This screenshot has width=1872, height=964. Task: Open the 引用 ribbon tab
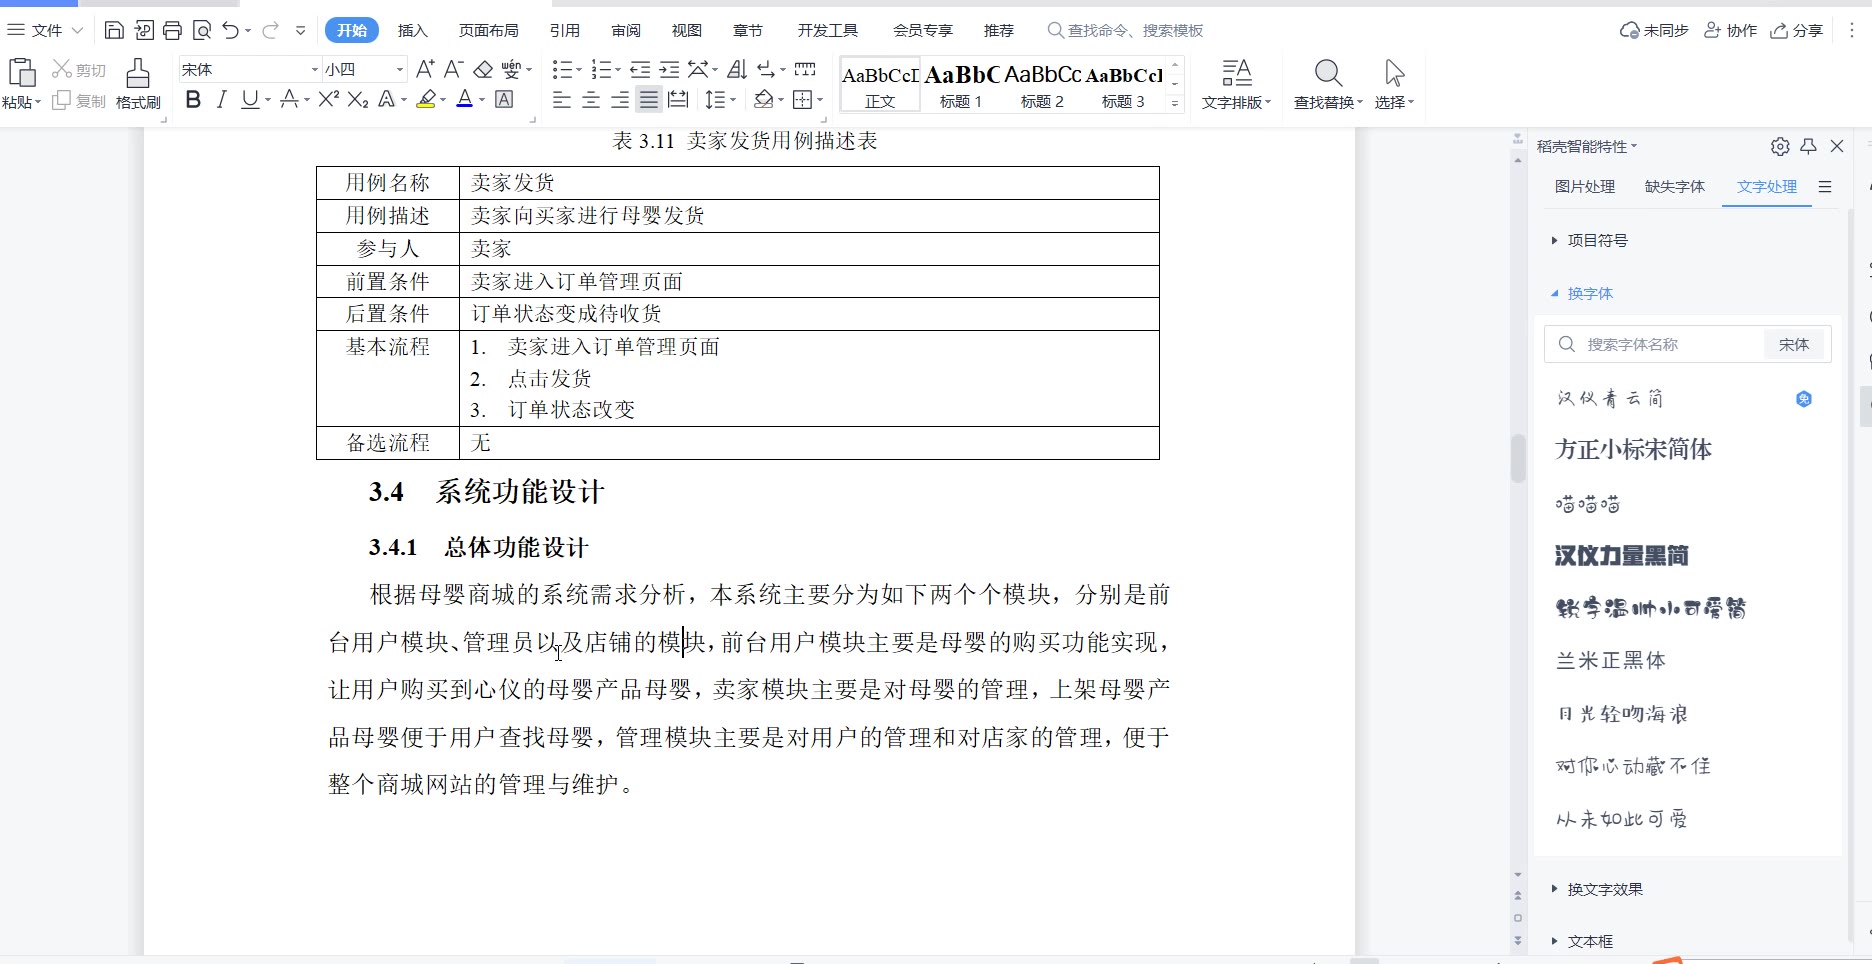point(565,30)
